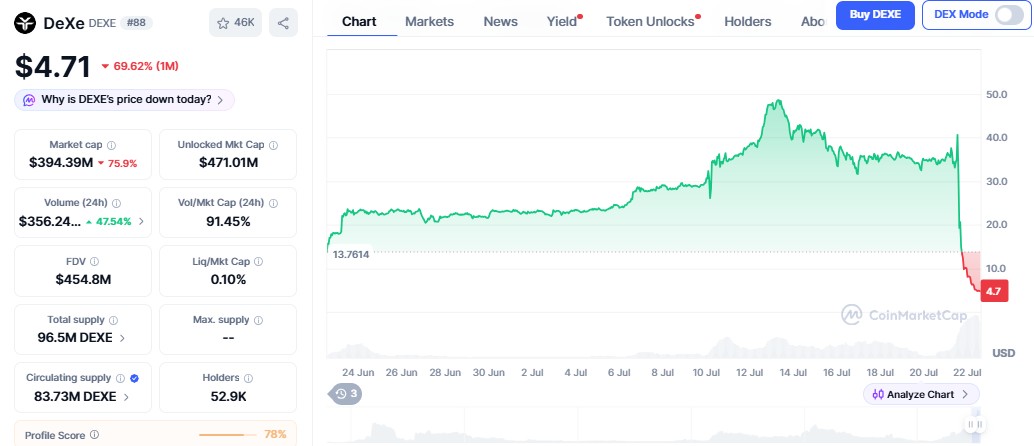
Task: Expand Circulating supply 83.73M DEXE chevron
Action: (x=126, y=397)
